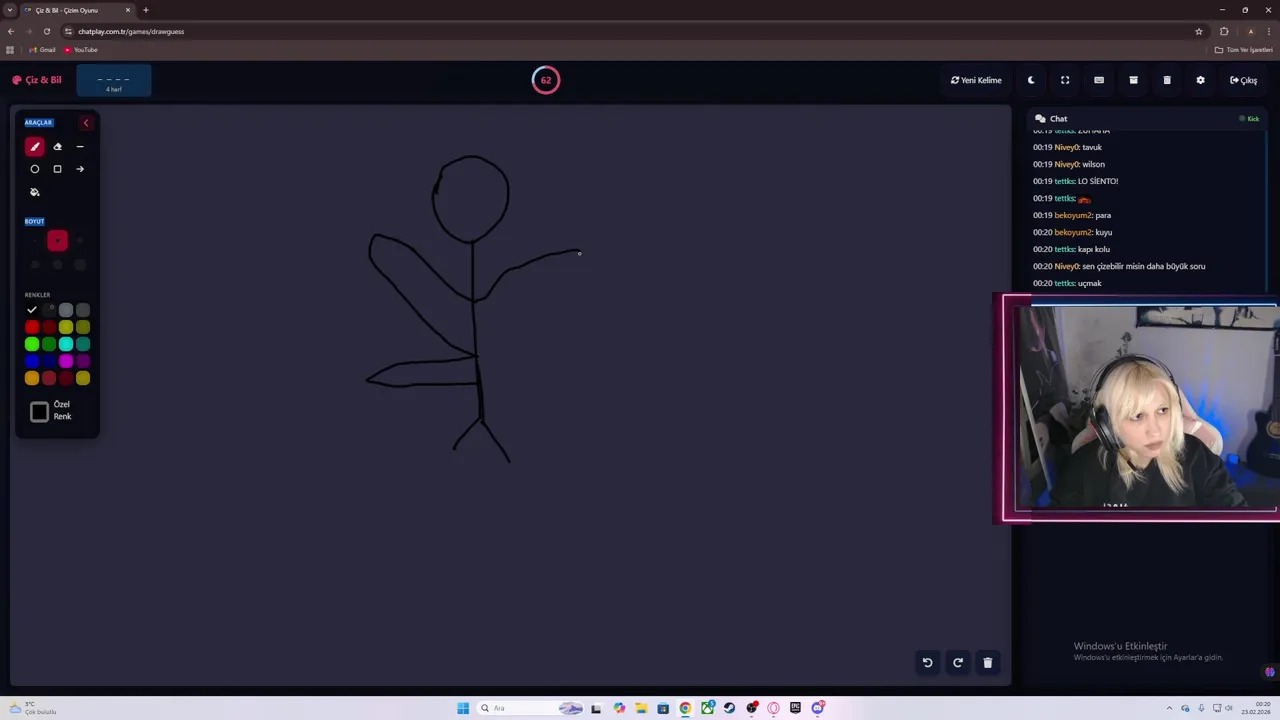Open the browser tab search dropdown

[10, 10]
